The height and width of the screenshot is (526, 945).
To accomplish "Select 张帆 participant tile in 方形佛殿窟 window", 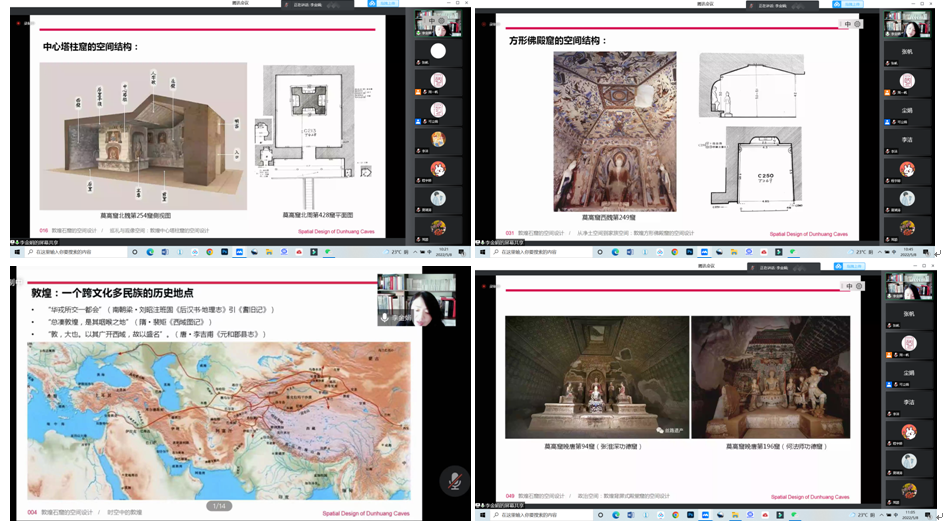I will (x=908, y=52).
